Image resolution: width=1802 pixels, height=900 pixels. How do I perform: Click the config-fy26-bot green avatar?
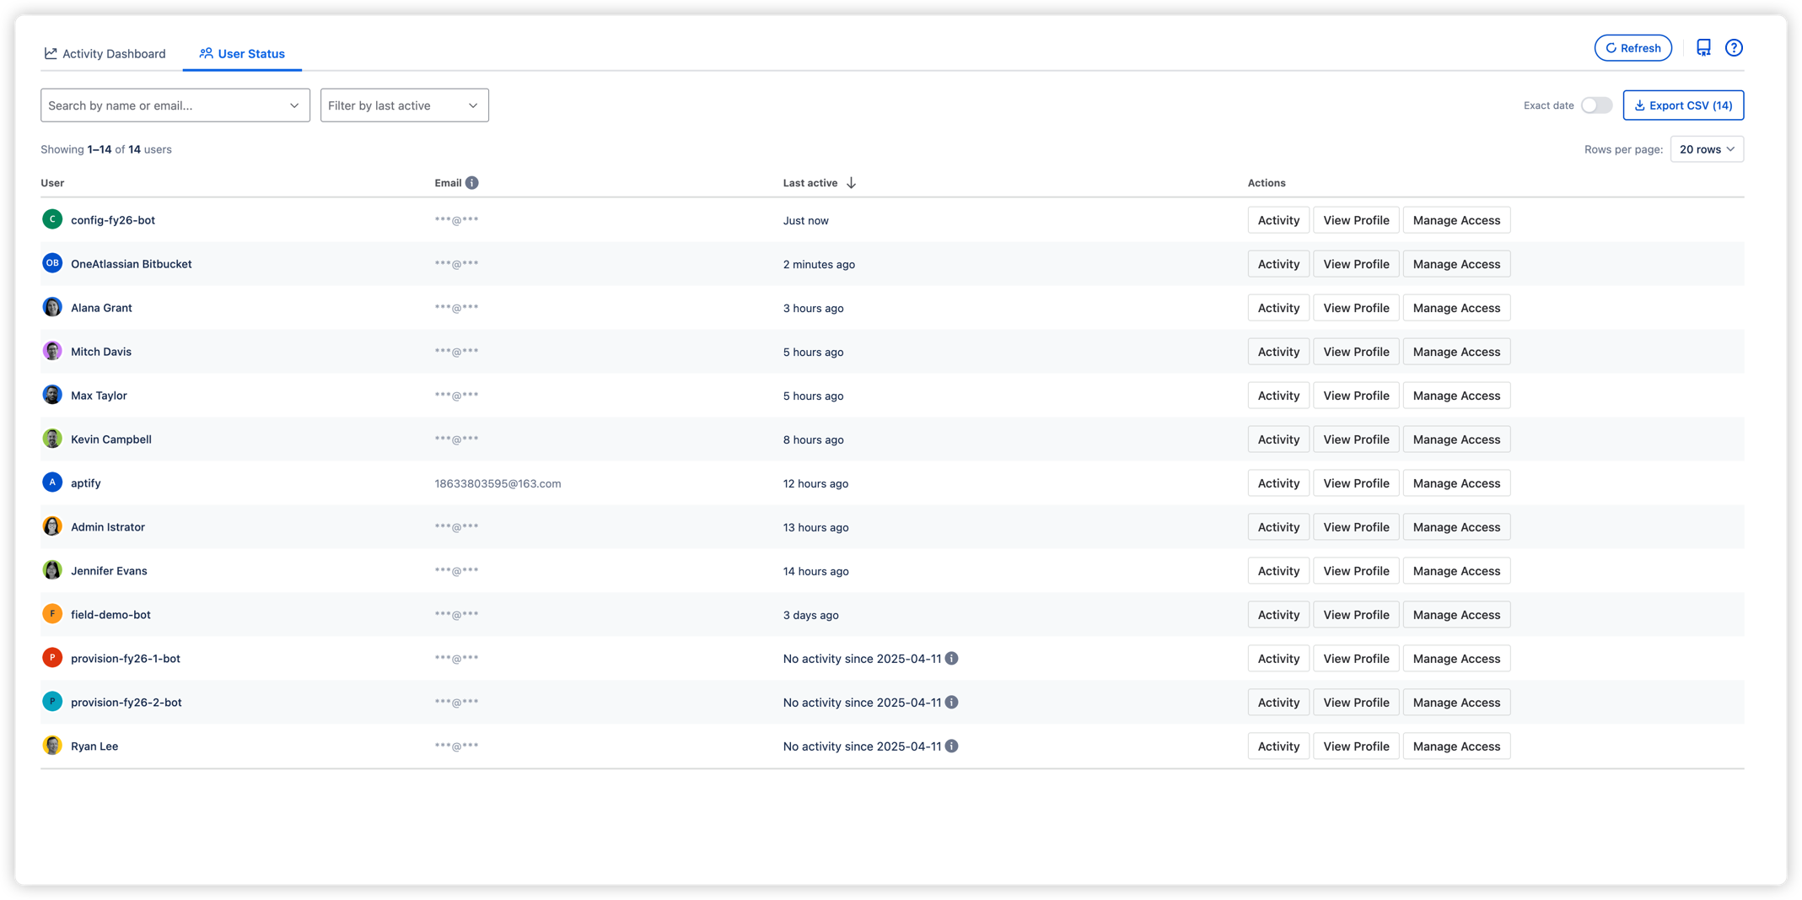click(x=52, y=220)
